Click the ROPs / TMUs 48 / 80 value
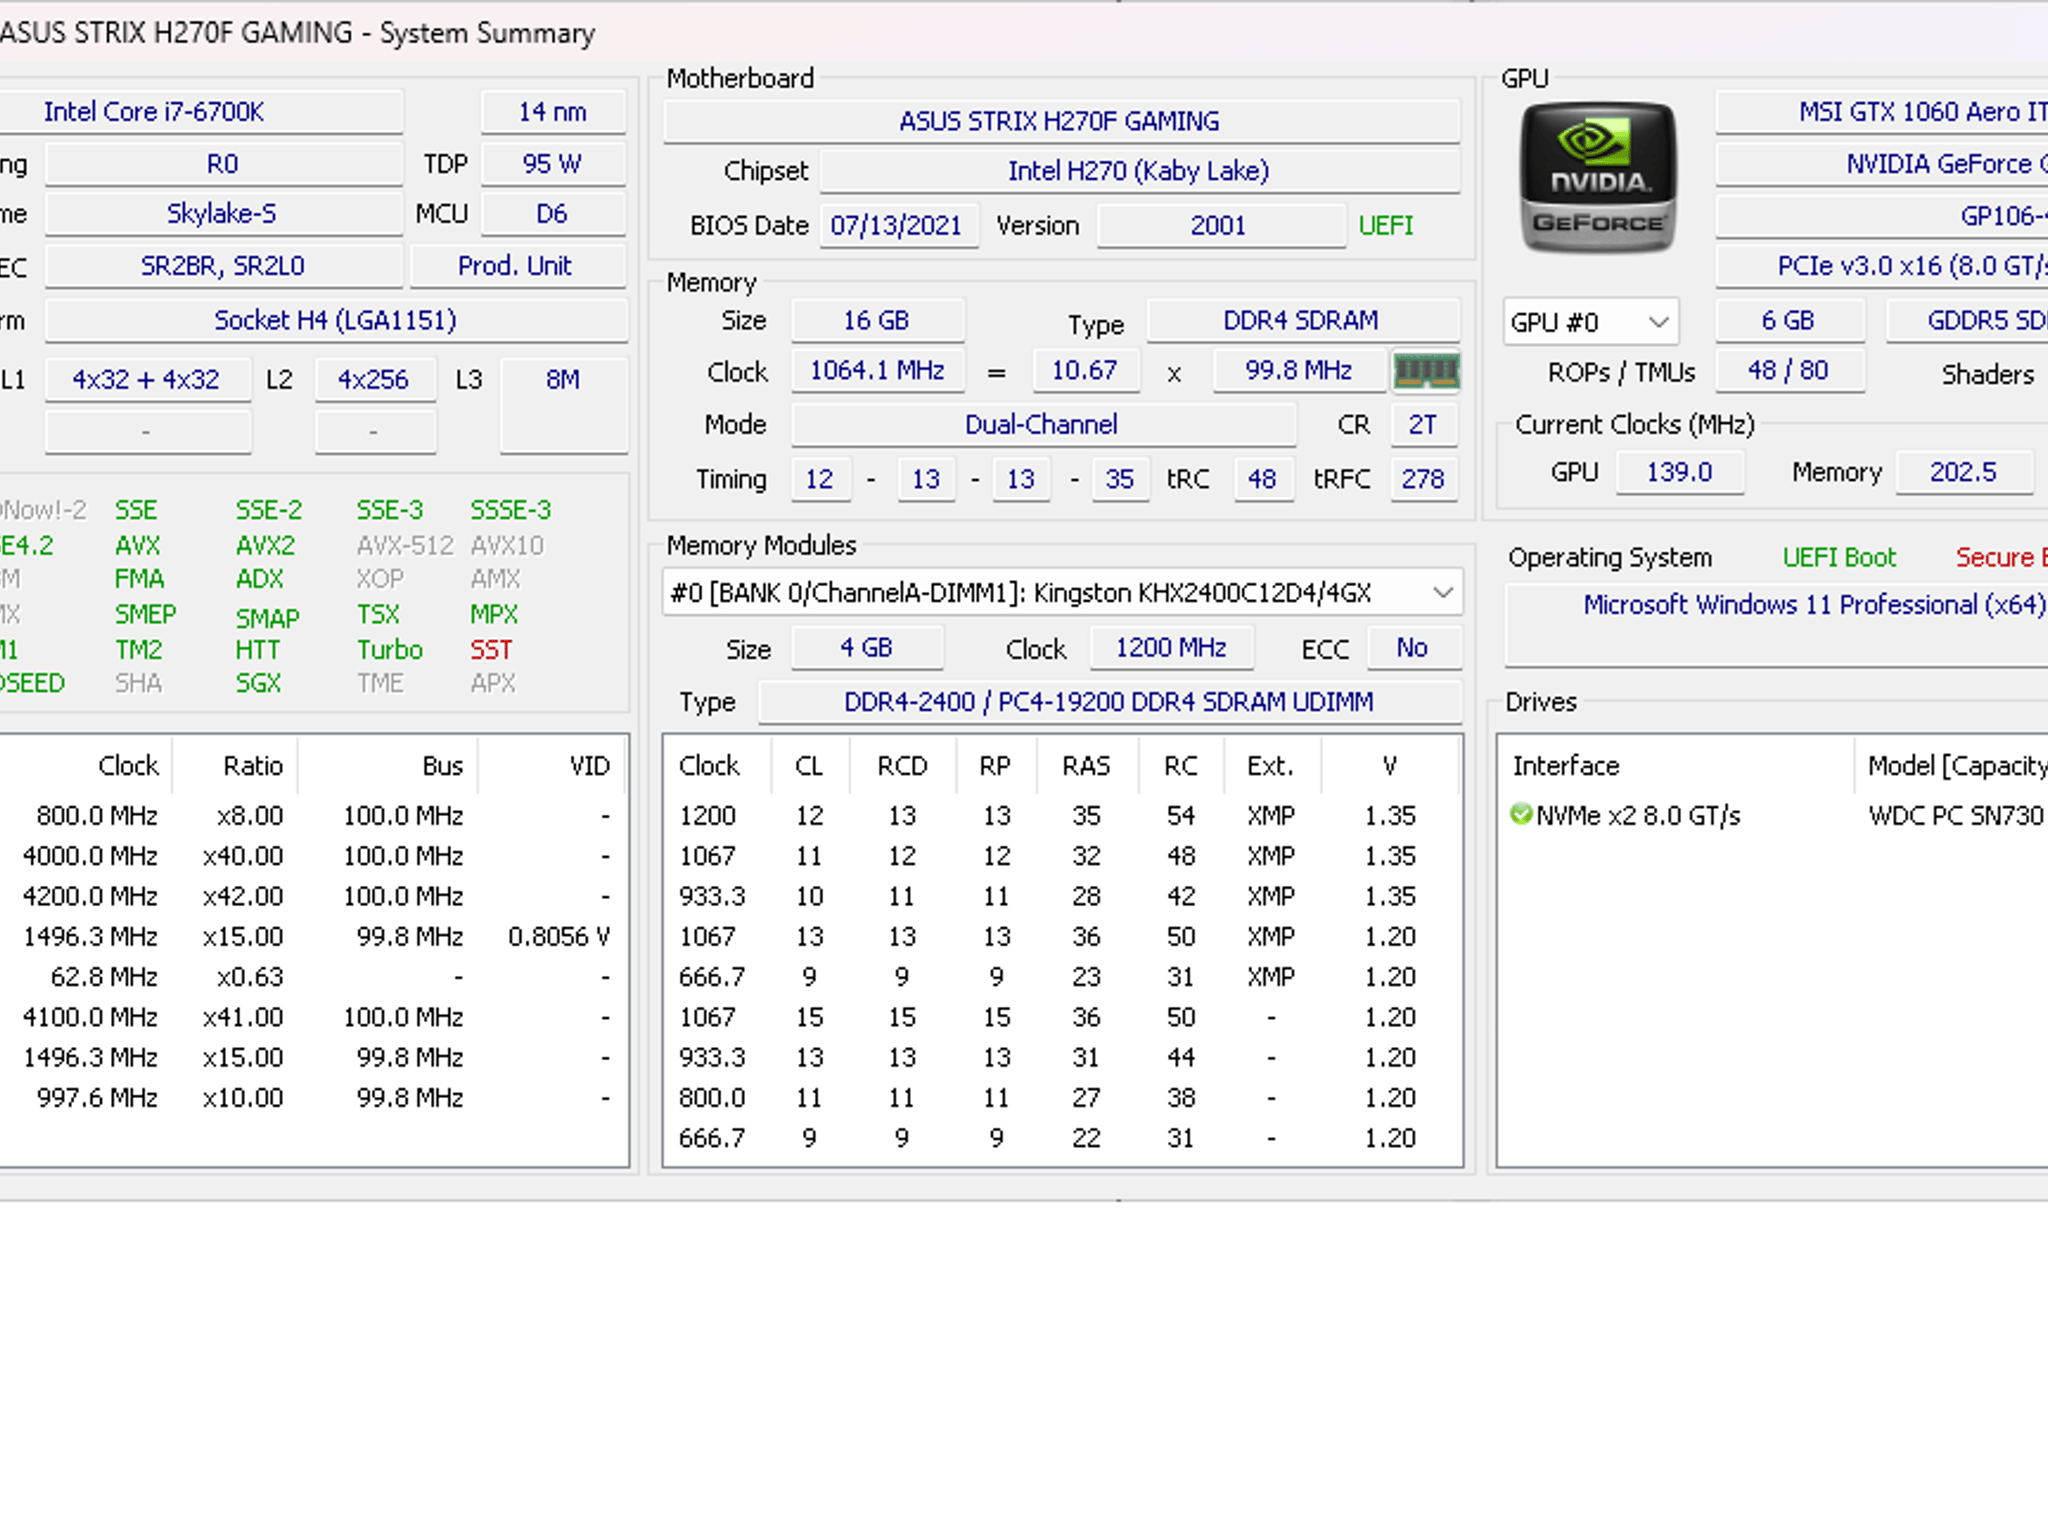The image size is (2048, 1536). 1790,371
